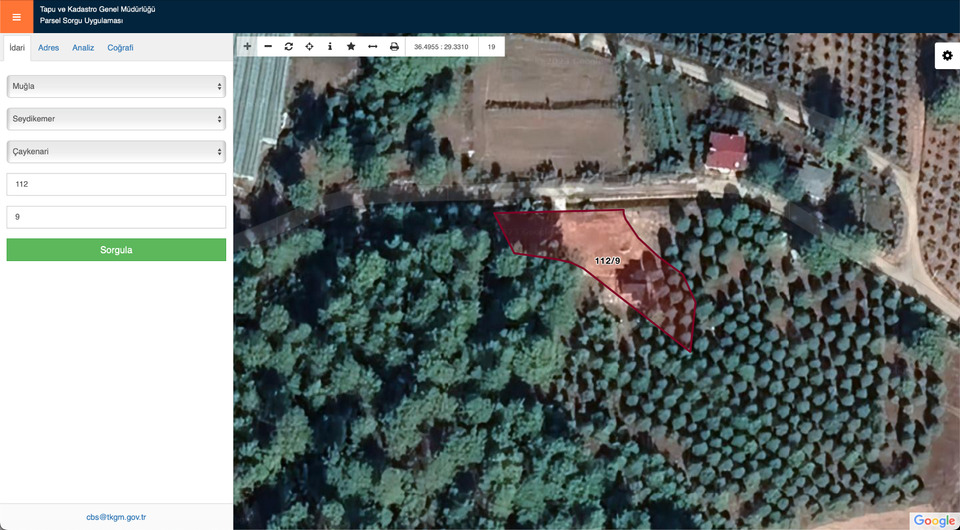Click the star favorites icon

pyautogui.click(x=351, y=47)
